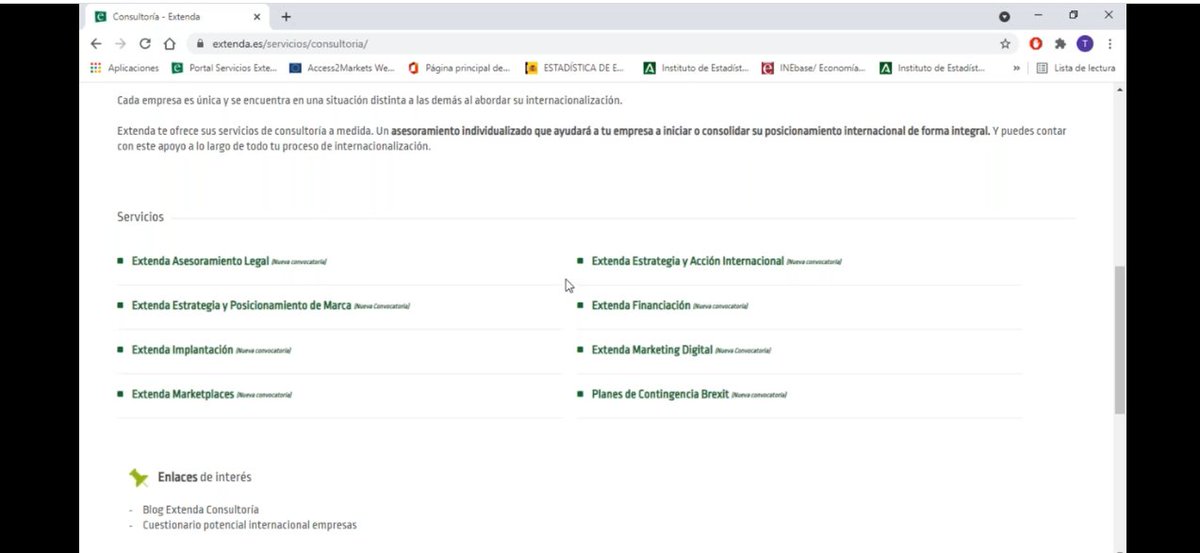Click the browser forward arrow
This screenshot has width=1200, height=553.
[x=120, y=44]
